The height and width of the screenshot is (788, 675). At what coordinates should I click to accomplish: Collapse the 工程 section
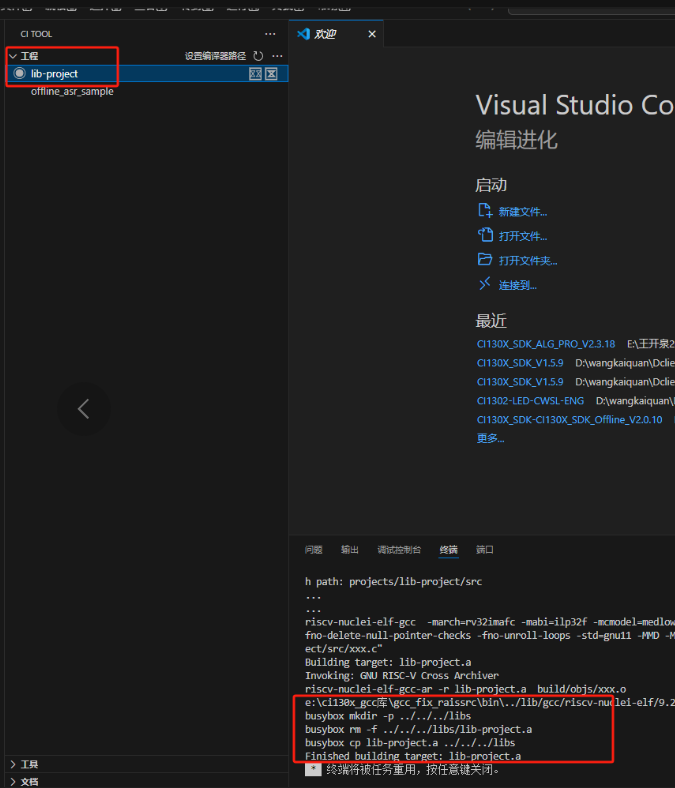13,56
